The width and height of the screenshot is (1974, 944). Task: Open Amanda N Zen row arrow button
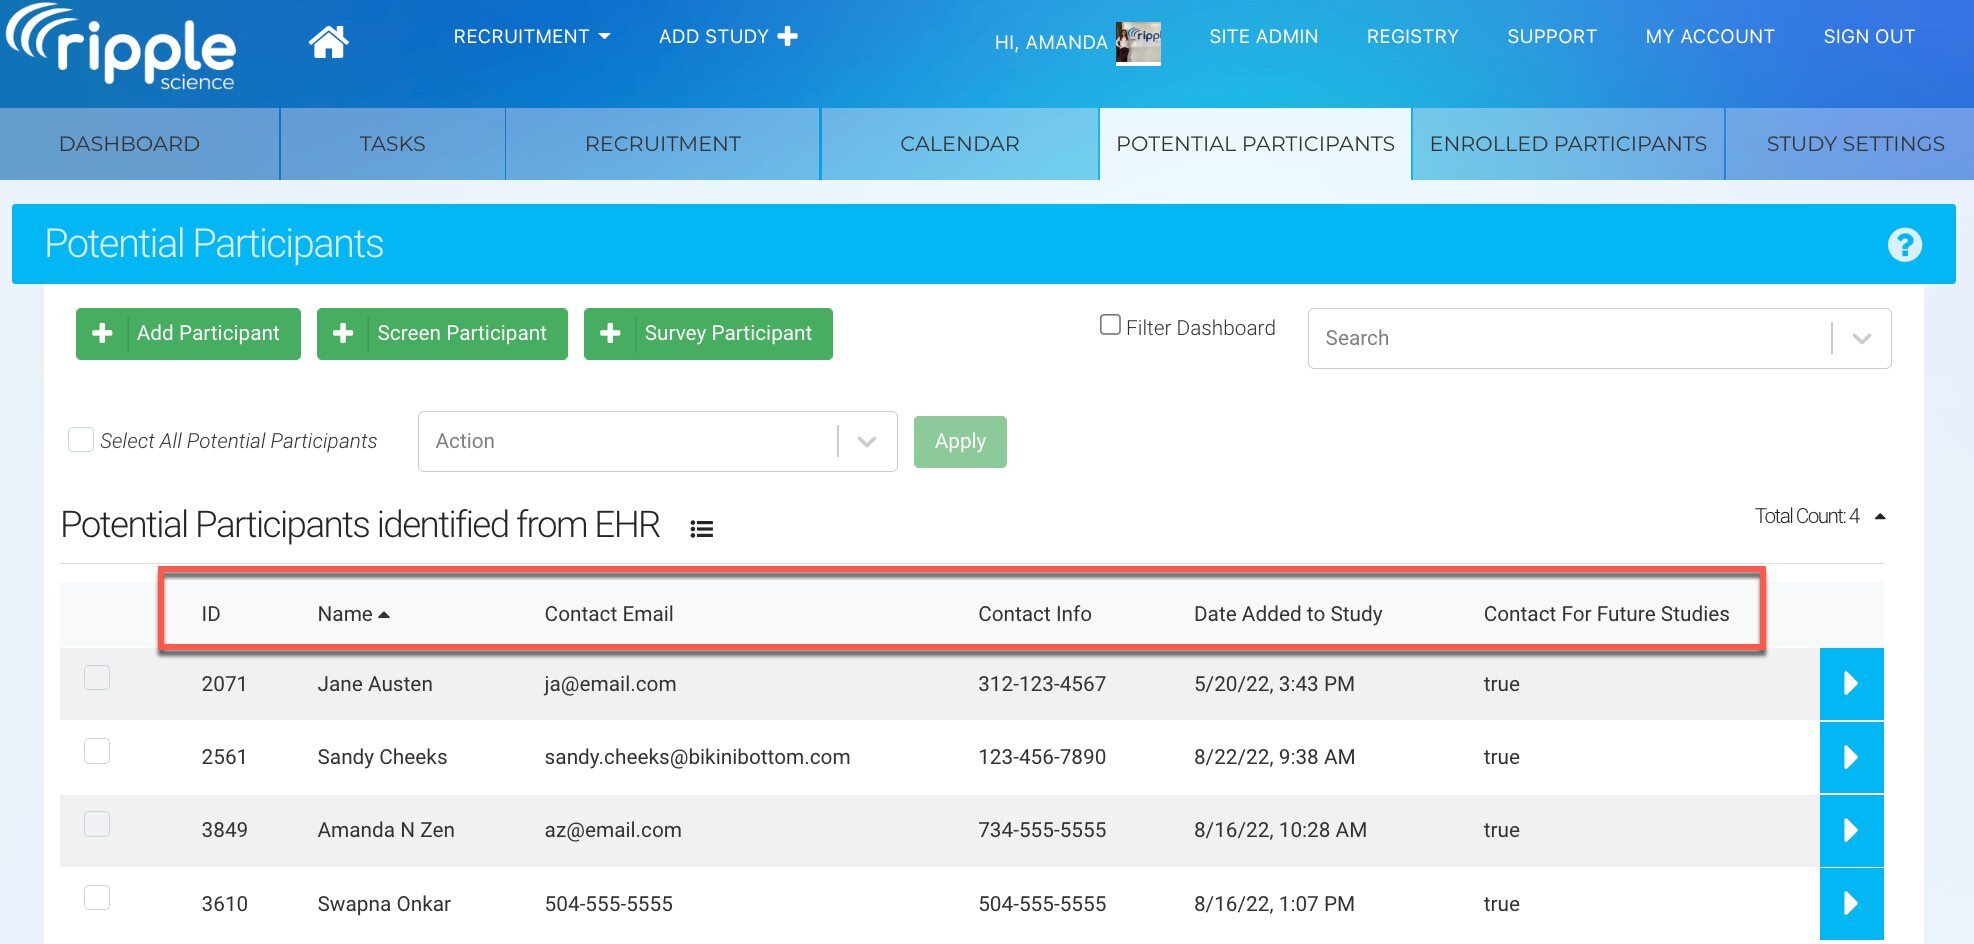[1850, 830]
